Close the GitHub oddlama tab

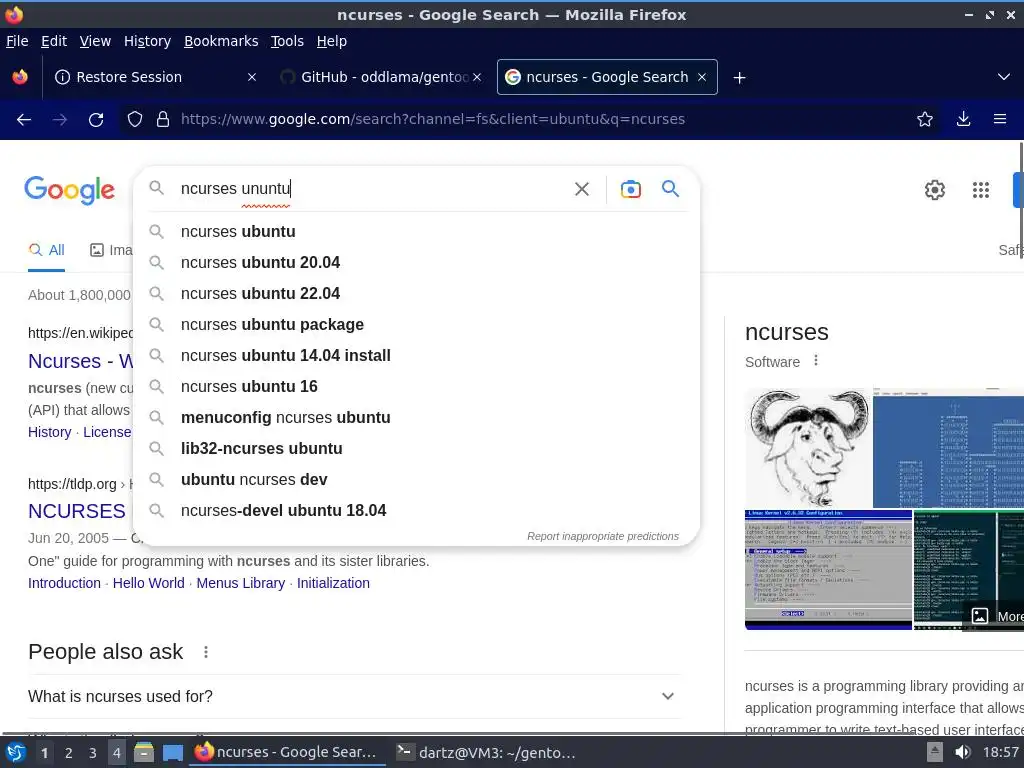[x=477, y=77]
